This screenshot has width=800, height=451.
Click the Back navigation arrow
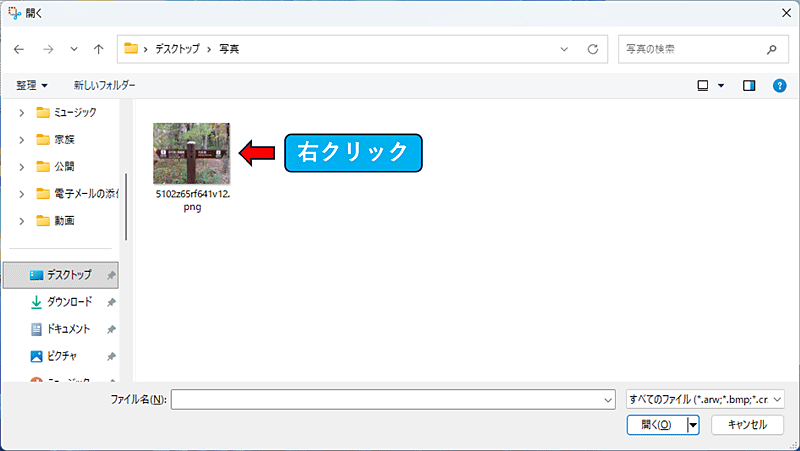click(19, 48)
